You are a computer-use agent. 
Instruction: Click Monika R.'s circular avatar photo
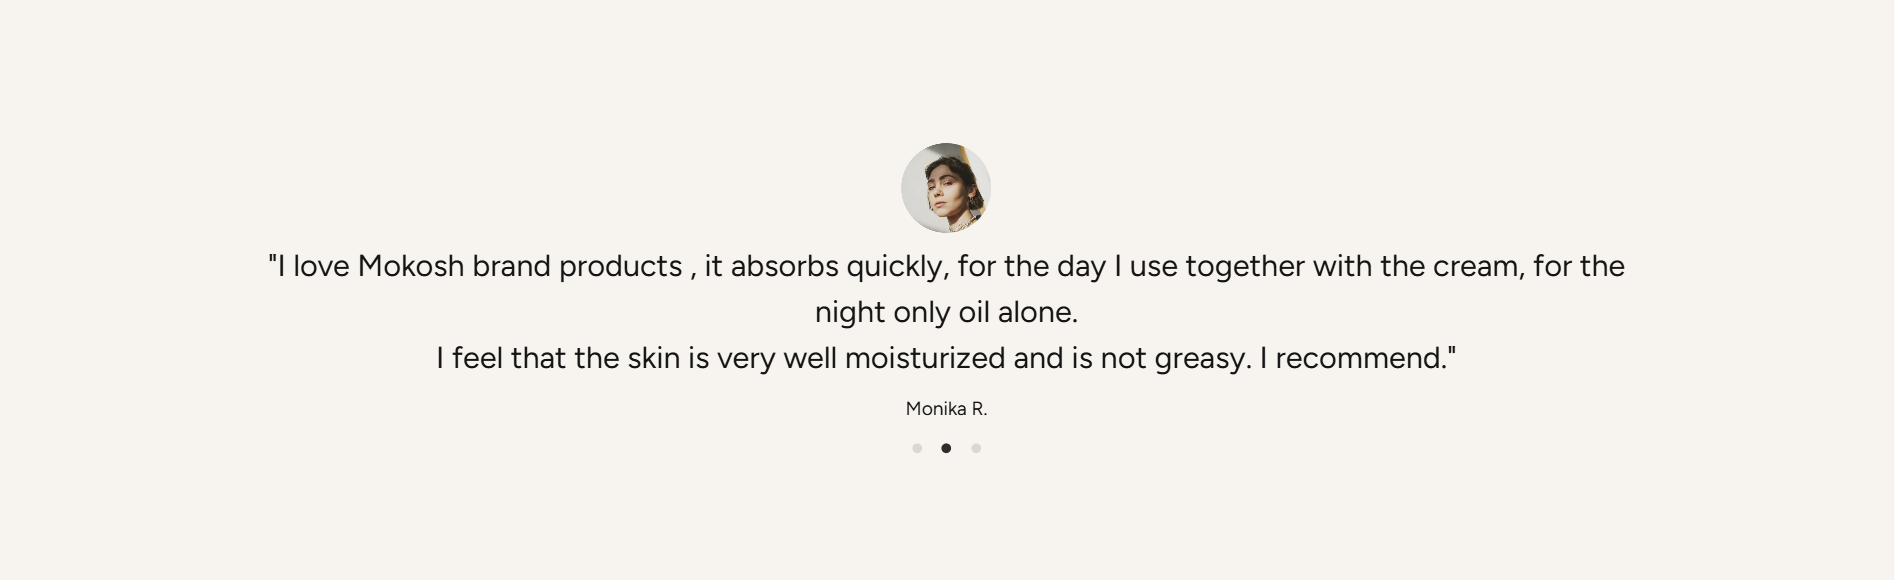coord(946,188)
